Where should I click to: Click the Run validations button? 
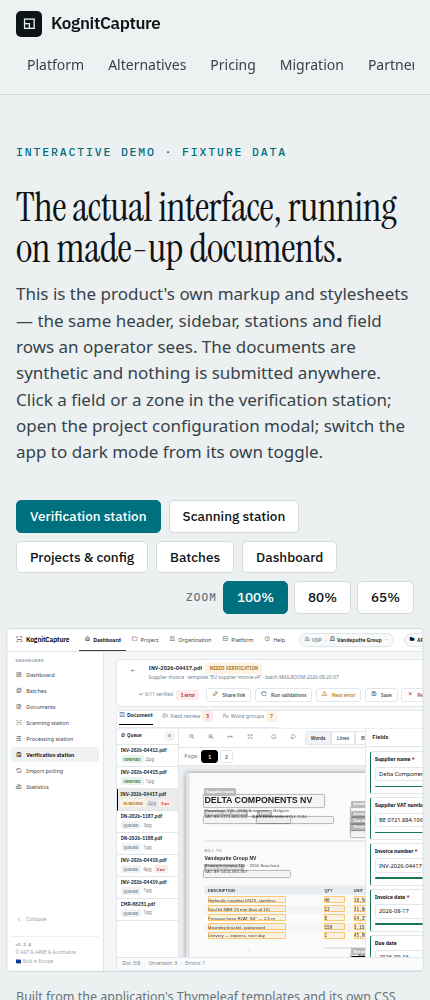(284, 695)
